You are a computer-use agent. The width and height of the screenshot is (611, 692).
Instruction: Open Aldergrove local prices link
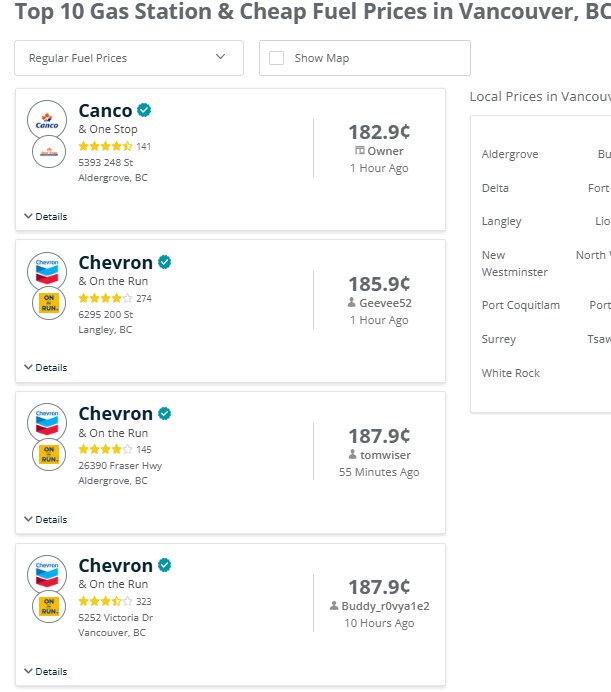510,154
